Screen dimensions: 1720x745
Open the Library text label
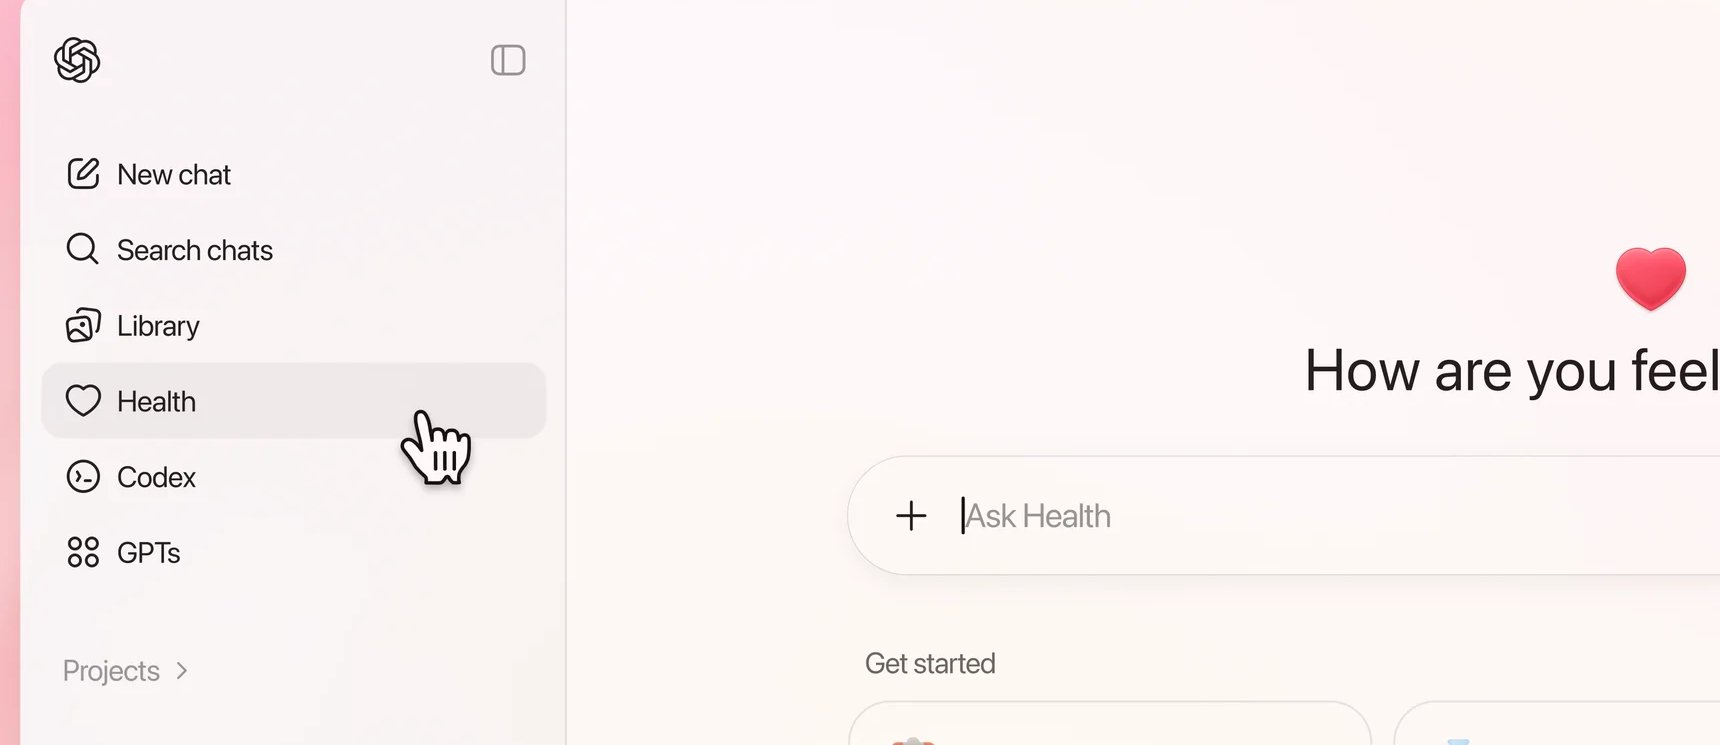158,326
